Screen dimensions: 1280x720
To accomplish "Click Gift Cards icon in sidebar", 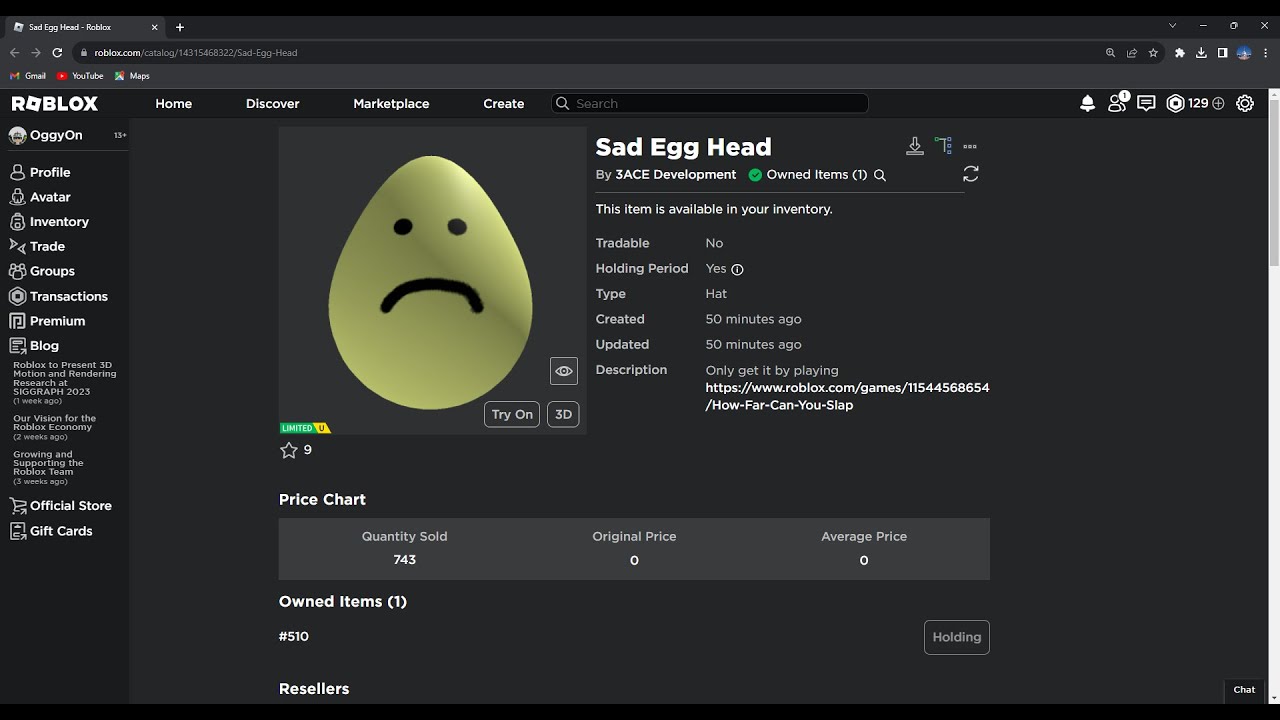I will coord(17,531).
